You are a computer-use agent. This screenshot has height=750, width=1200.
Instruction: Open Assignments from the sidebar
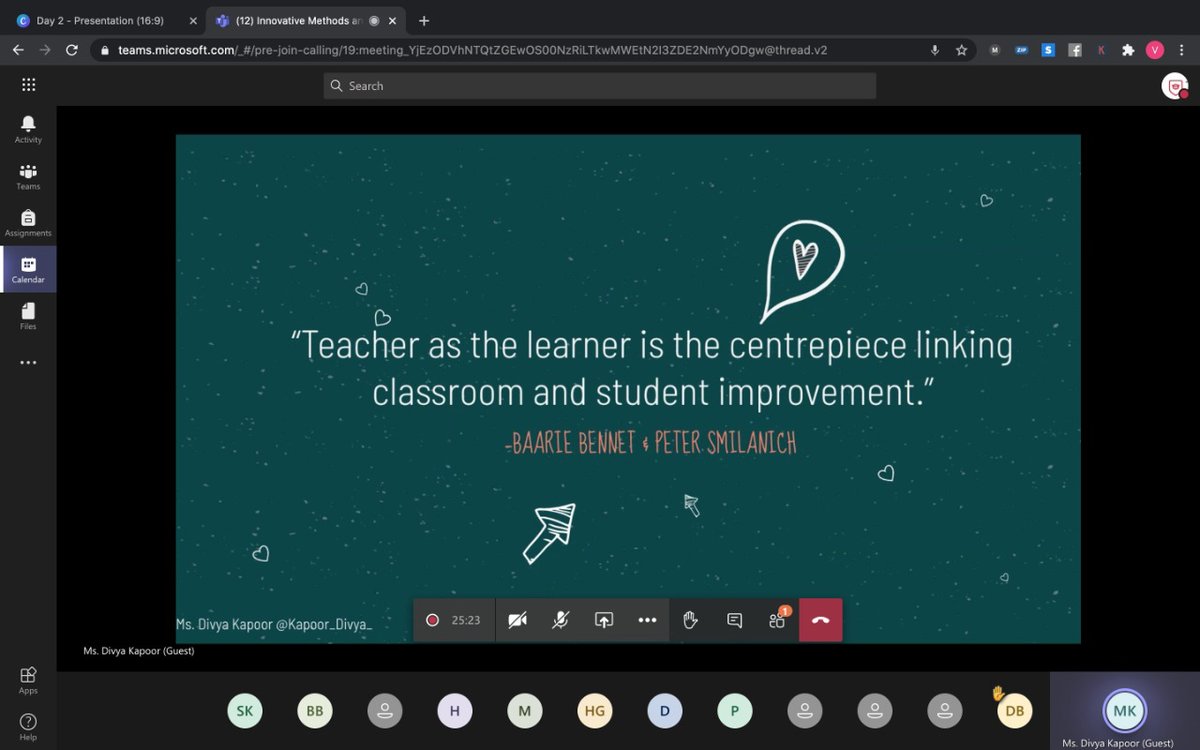[x=28, y=223]
